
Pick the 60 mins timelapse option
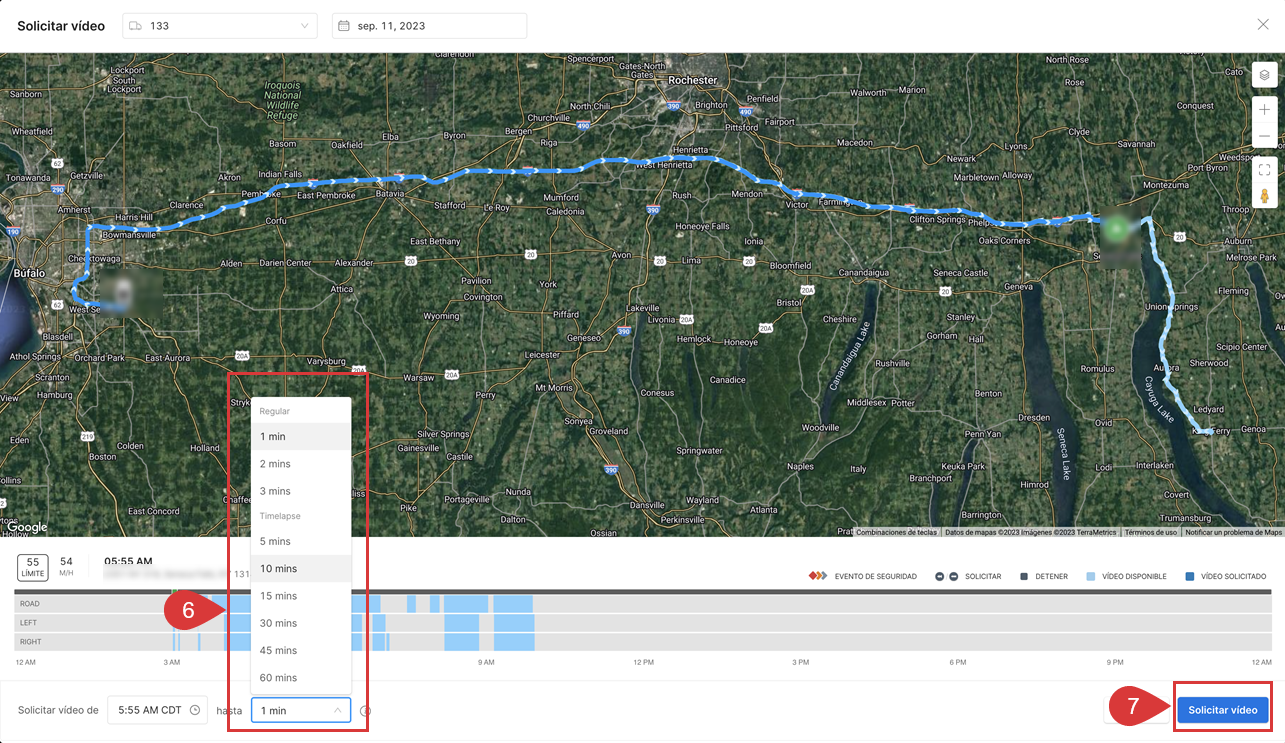coord(278,678)
